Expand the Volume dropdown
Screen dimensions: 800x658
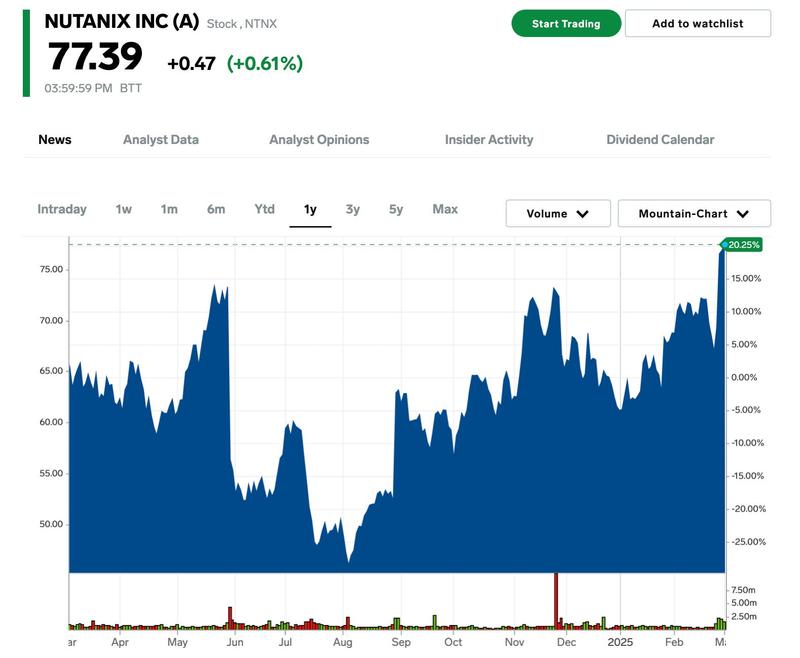click(x=557, y=214)
